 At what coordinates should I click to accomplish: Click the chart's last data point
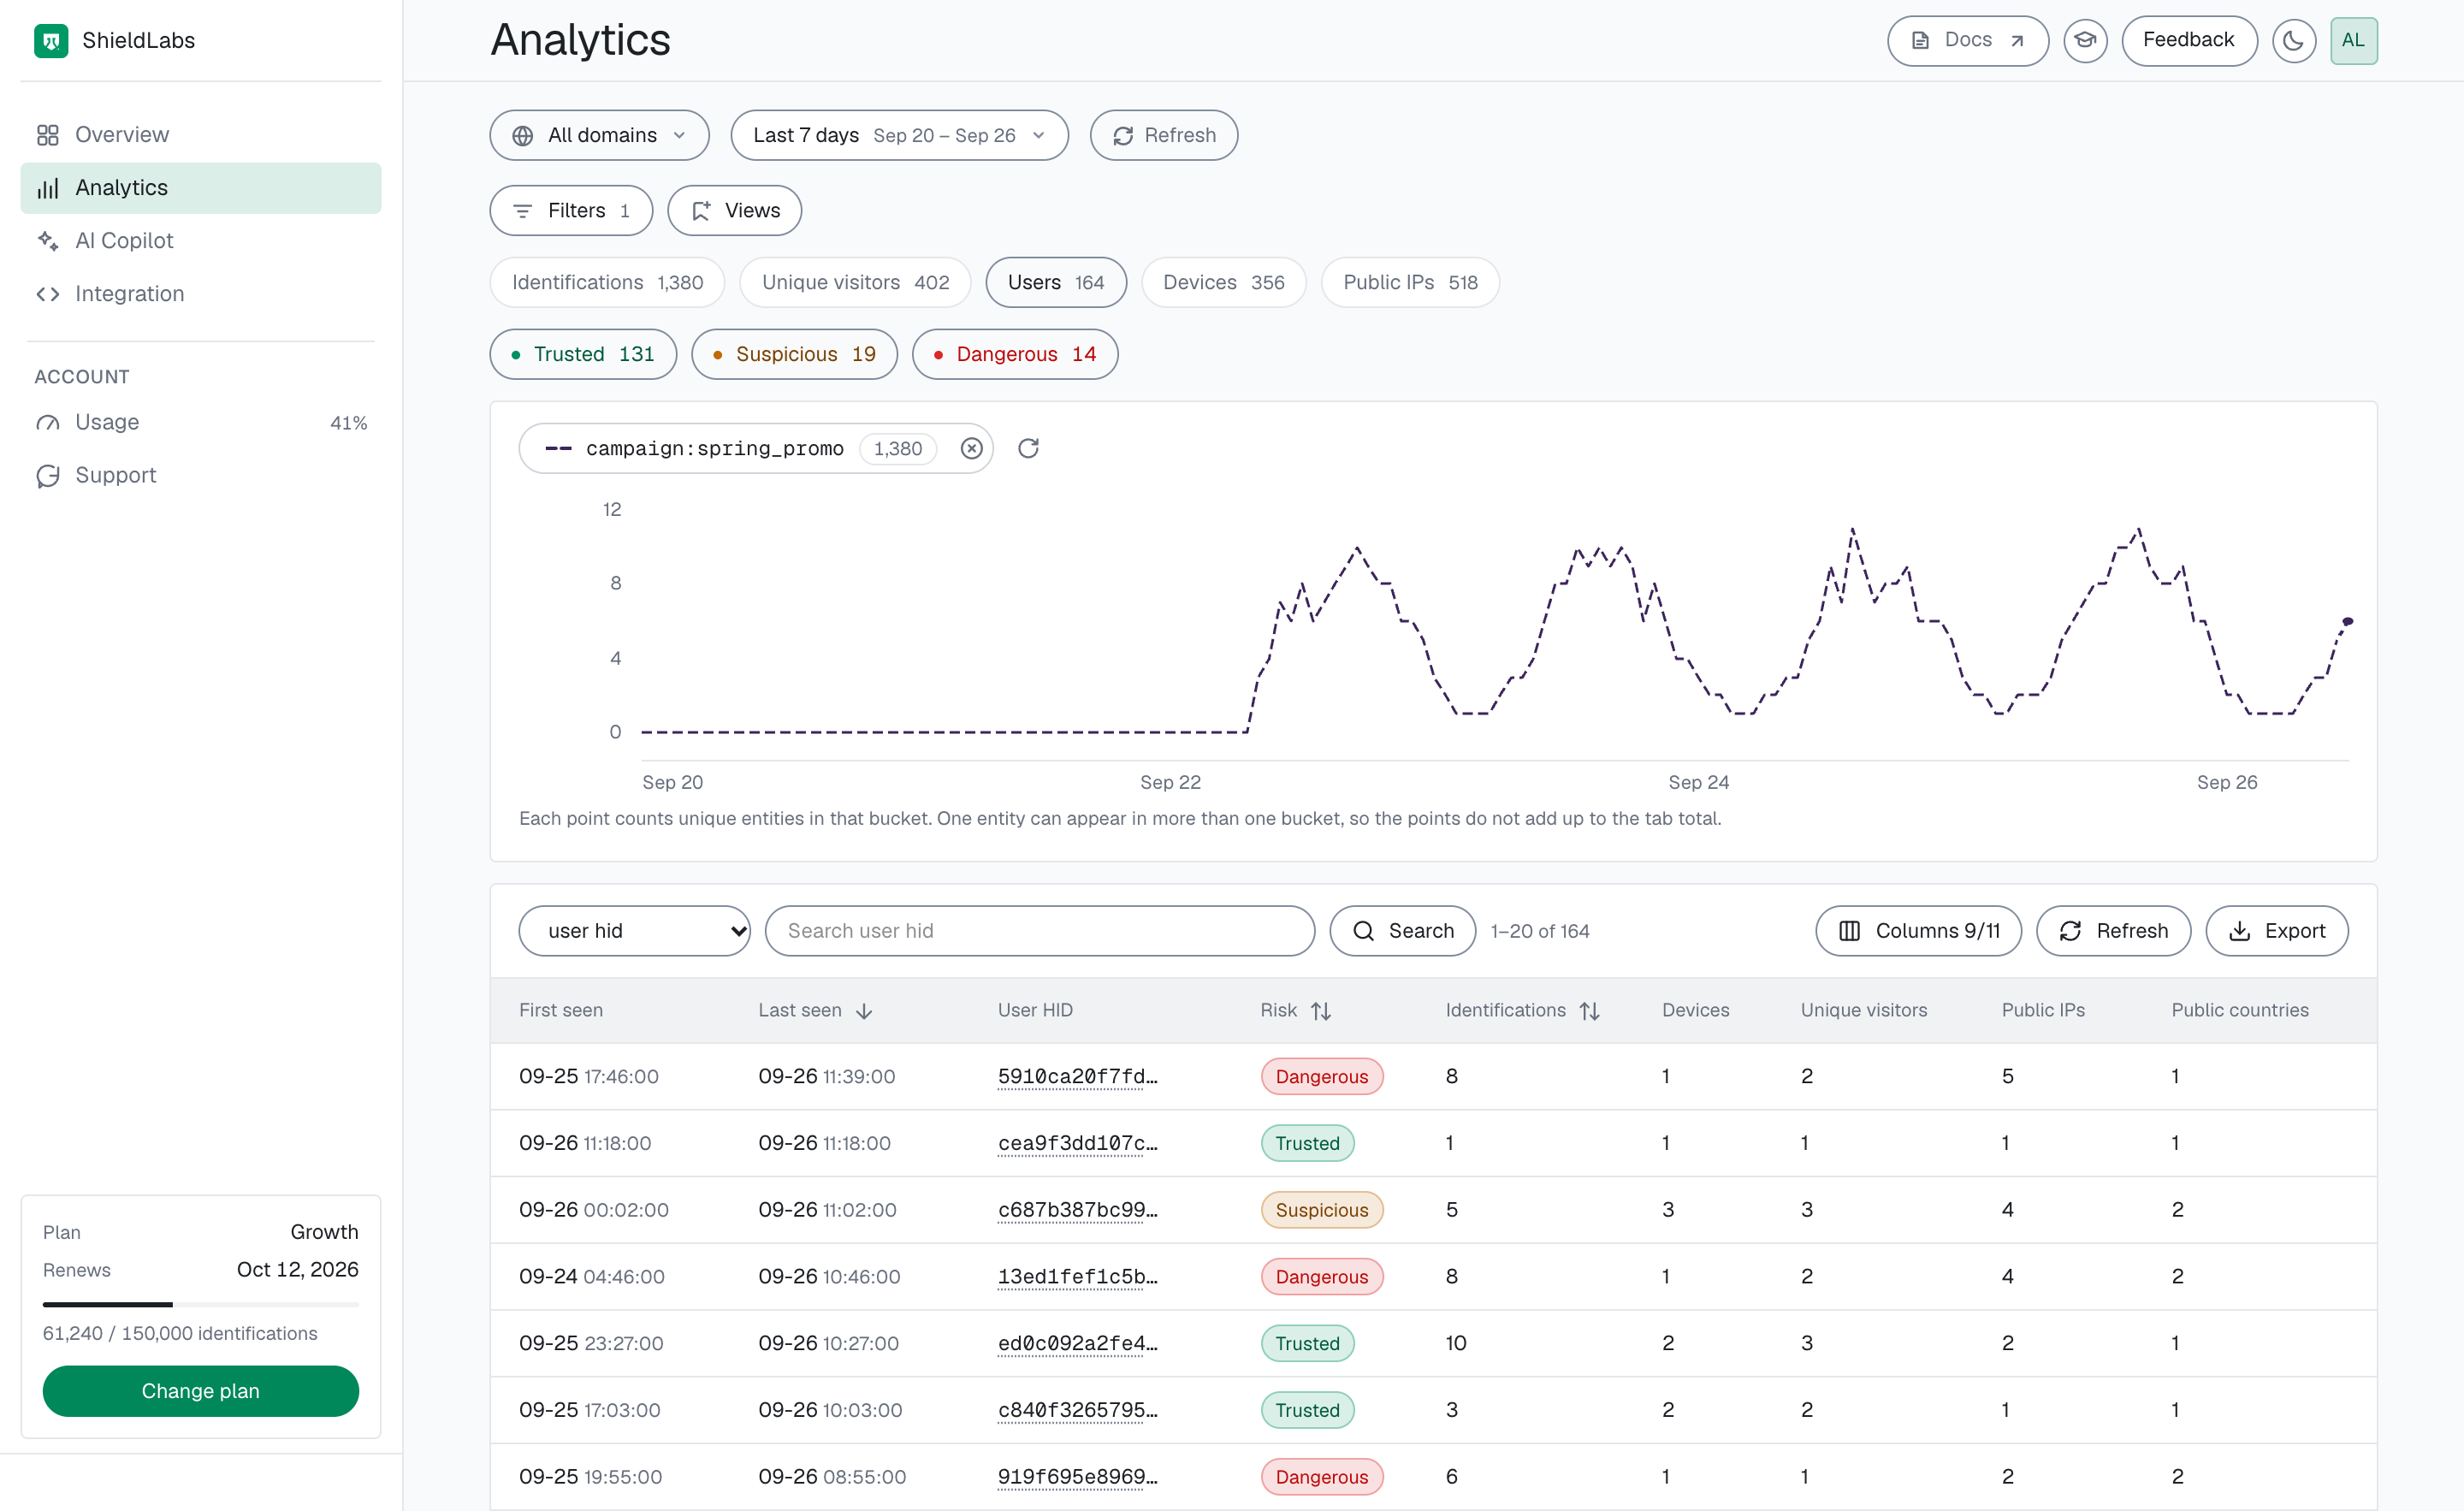[x=2347, y=621]
